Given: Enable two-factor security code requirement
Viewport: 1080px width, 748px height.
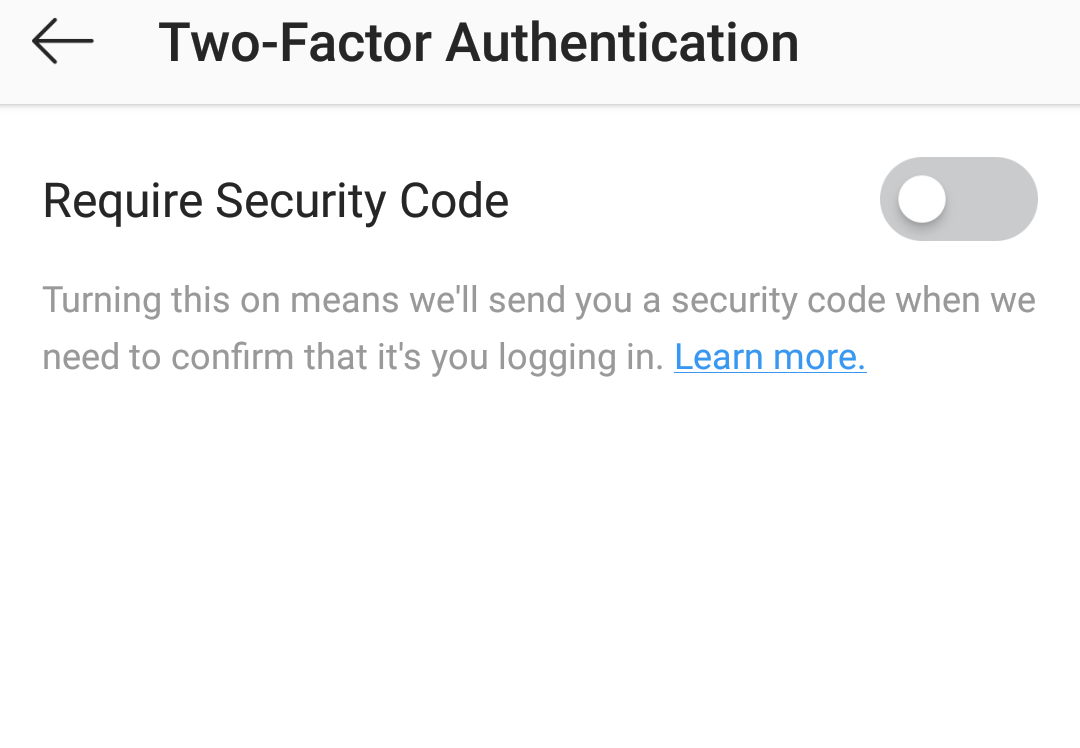Looking at the screenshot, I should click(958, 199).
